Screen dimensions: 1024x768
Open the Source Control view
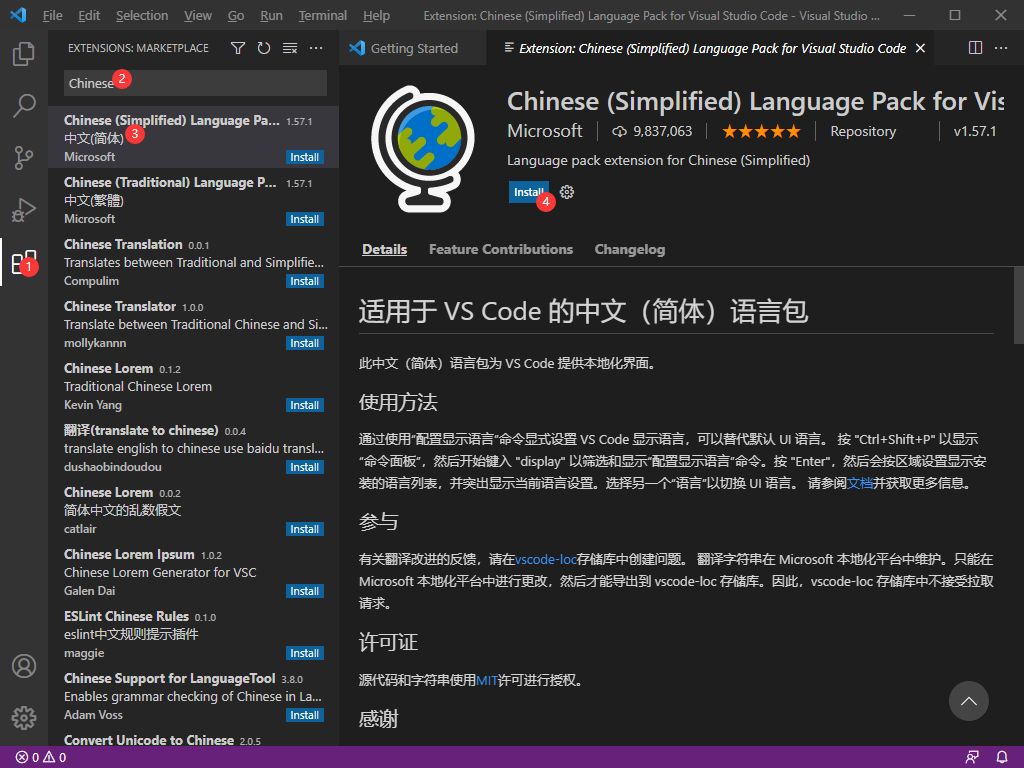point(24,157)
